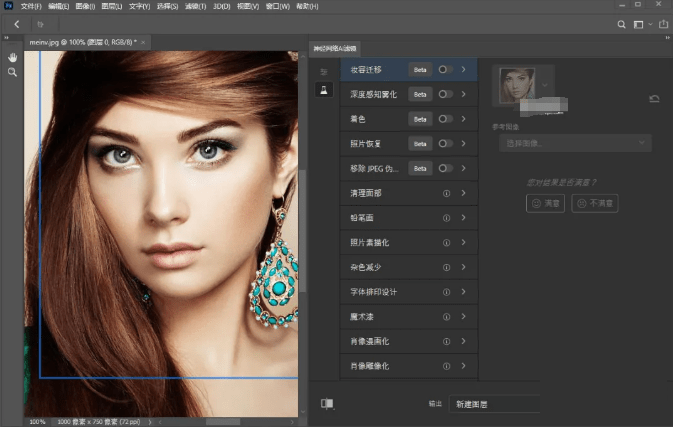
Task: Enable the 深度感知雾化 filter toggle
Action: point(445,94)
